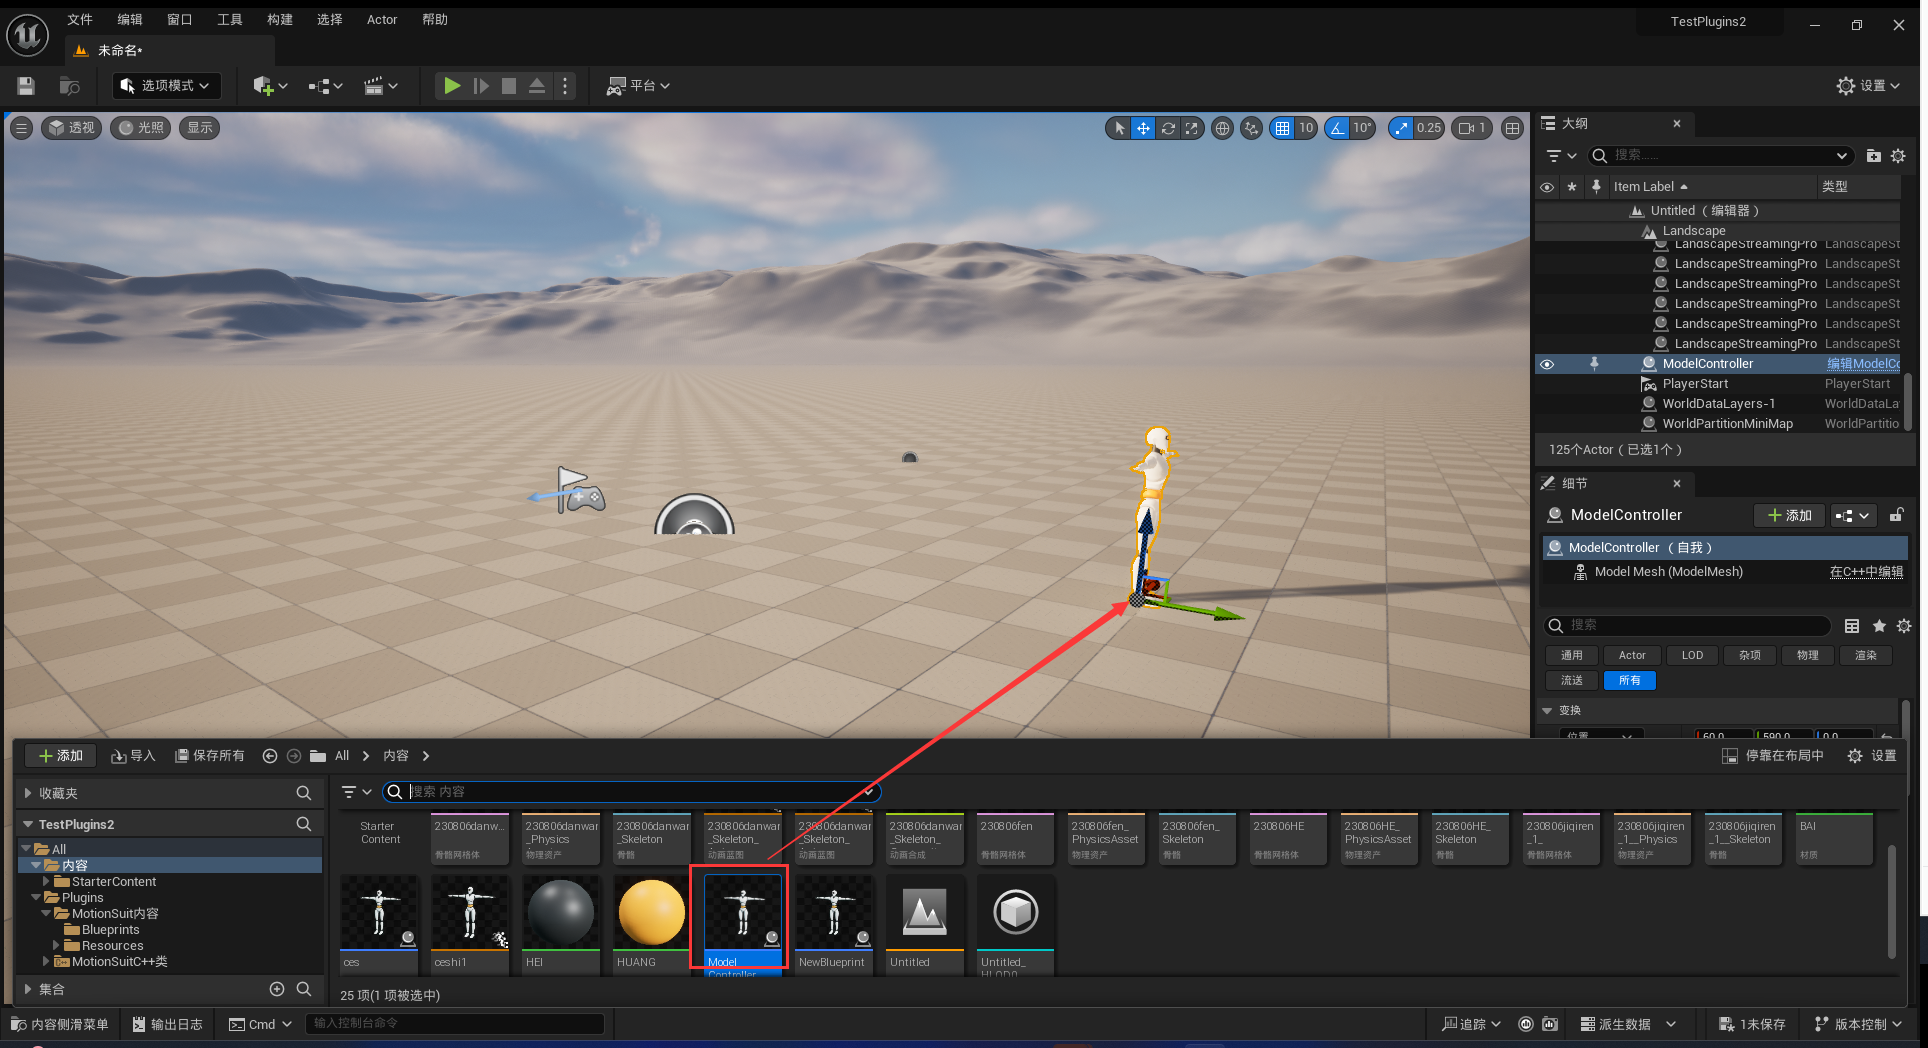Select the 物理 filter tab in Details
Viewport: 1928px width, 1048px height.
[1807, 655]
